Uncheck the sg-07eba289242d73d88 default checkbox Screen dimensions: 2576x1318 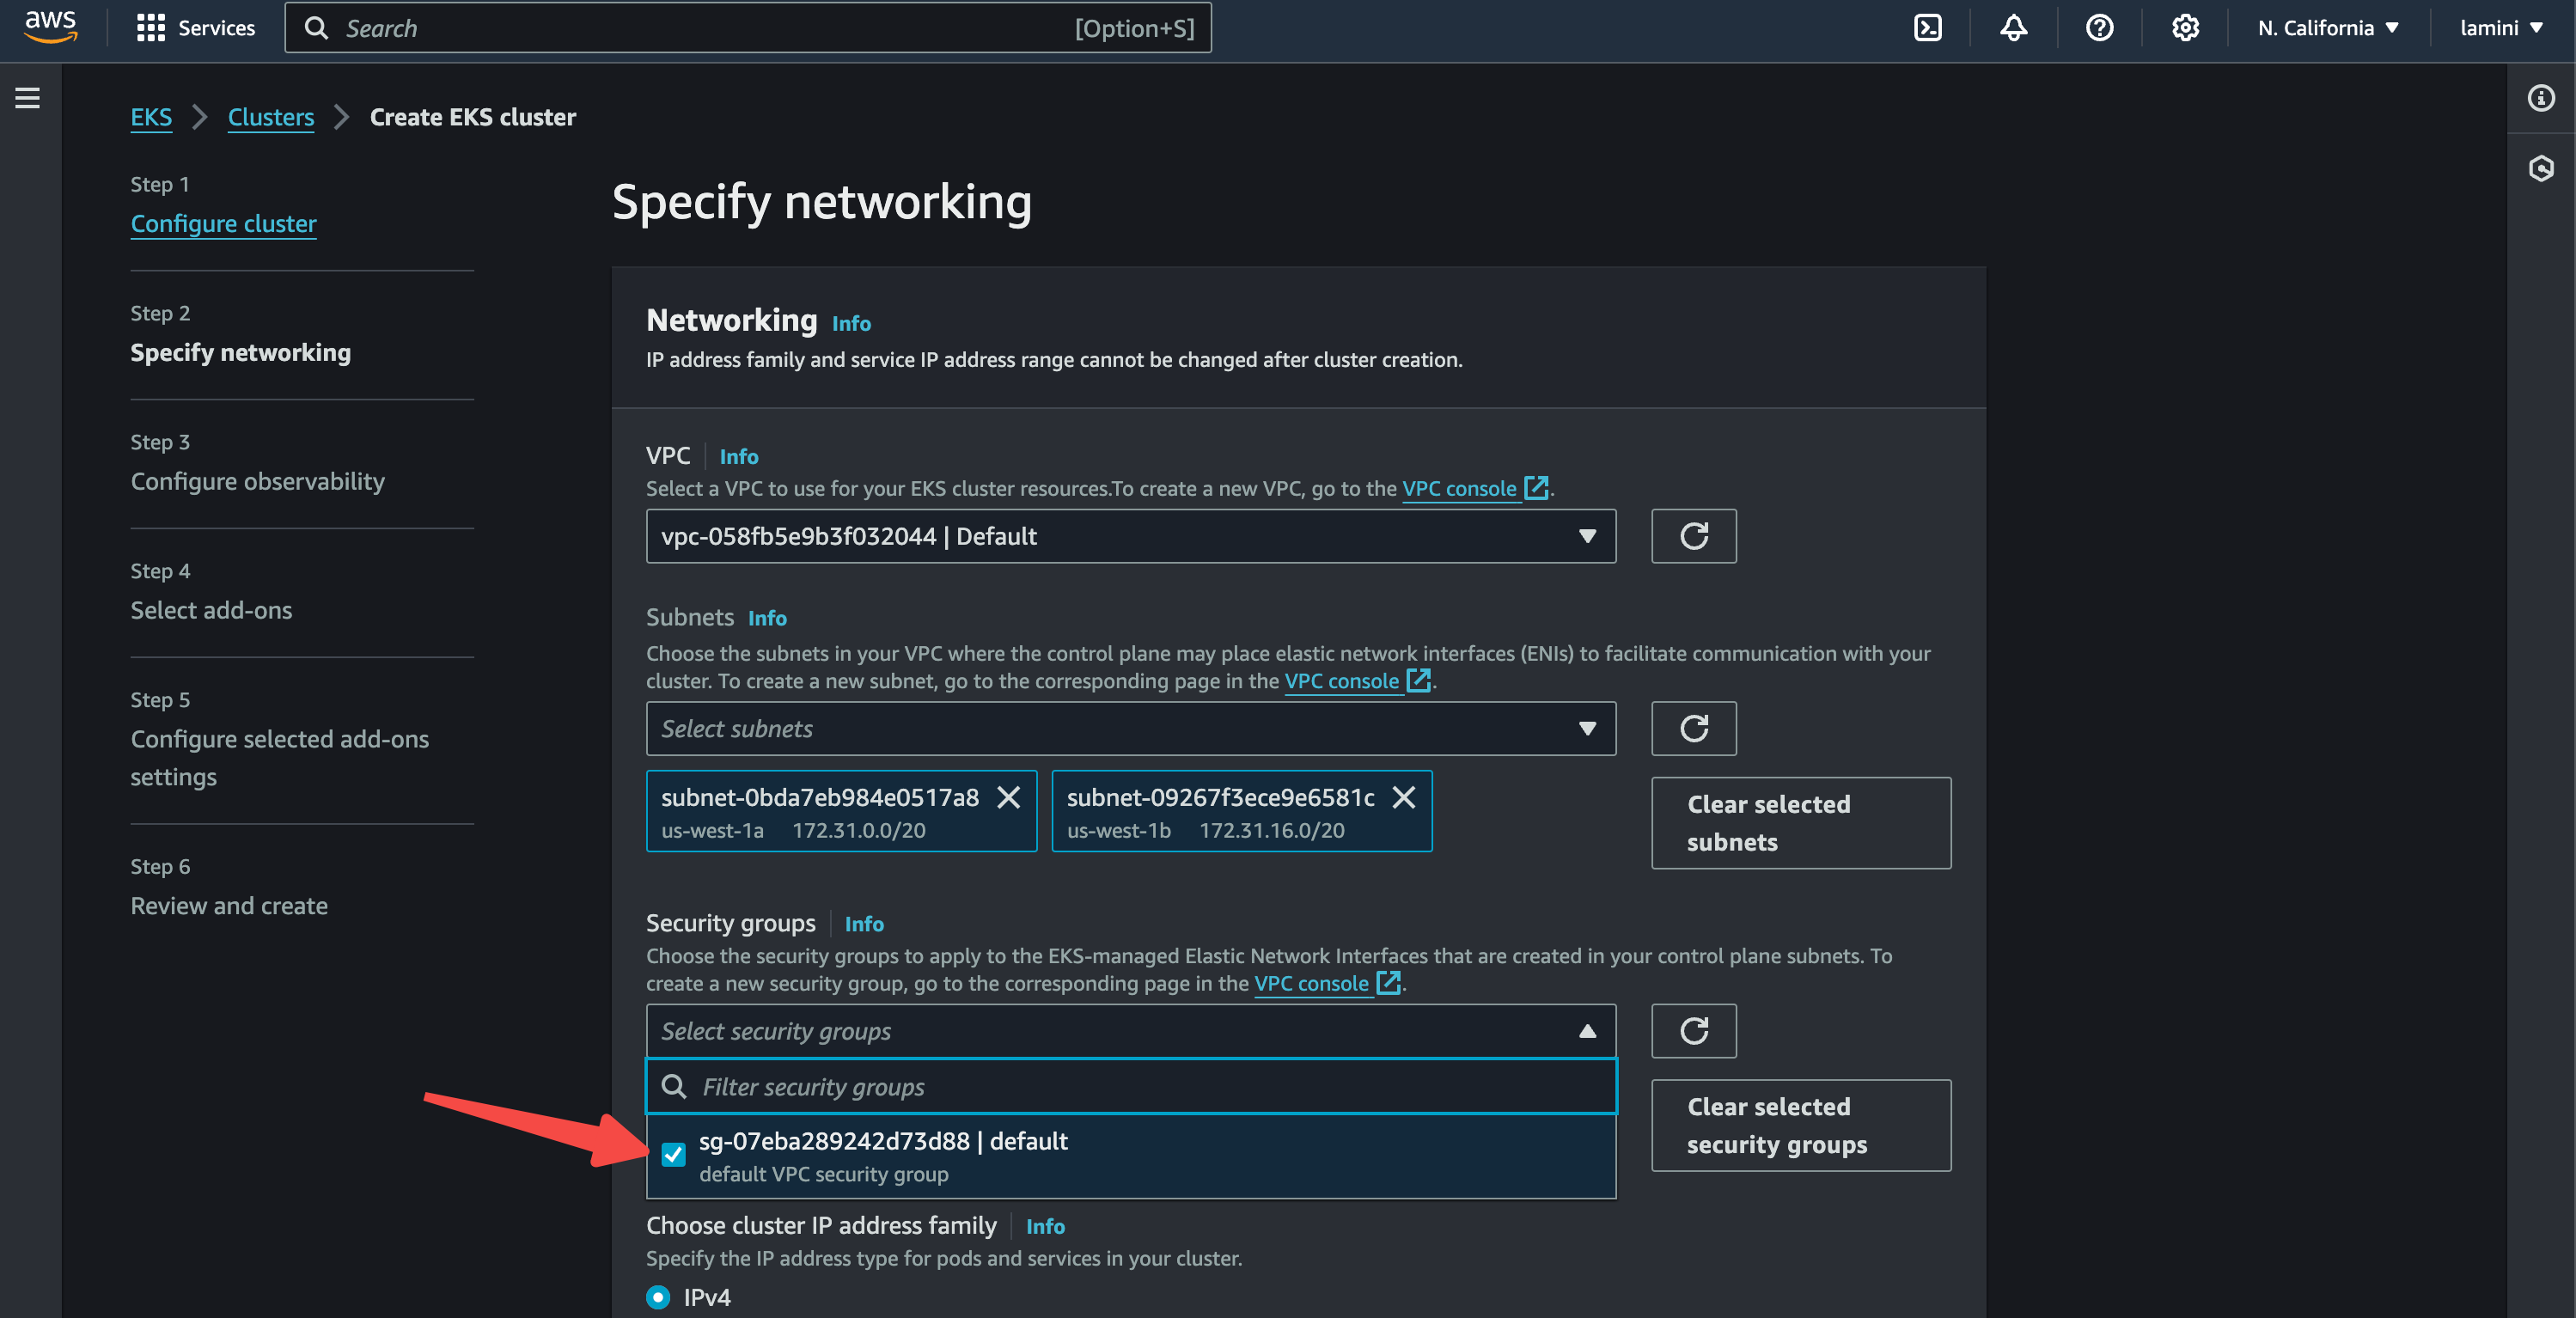pyautogui.click(x=674, y=1154)
